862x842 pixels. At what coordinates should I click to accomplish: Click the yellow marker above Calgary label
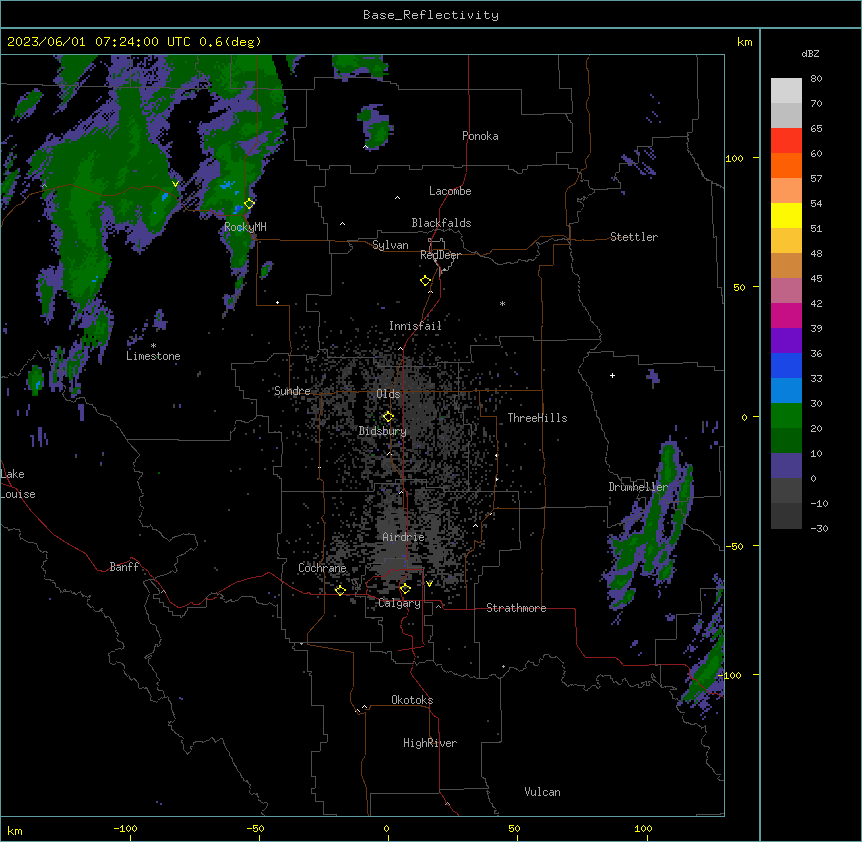405,589
